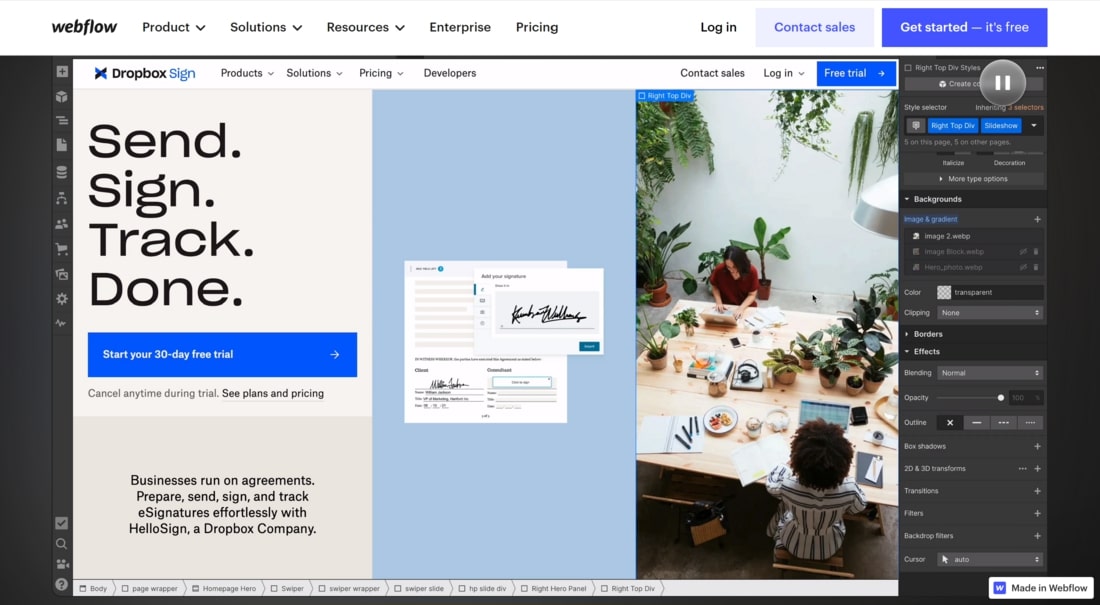Open the webflow Solutions dropdown menu
The height and width of the screenshot is (605, 1100).
[266, 27]
